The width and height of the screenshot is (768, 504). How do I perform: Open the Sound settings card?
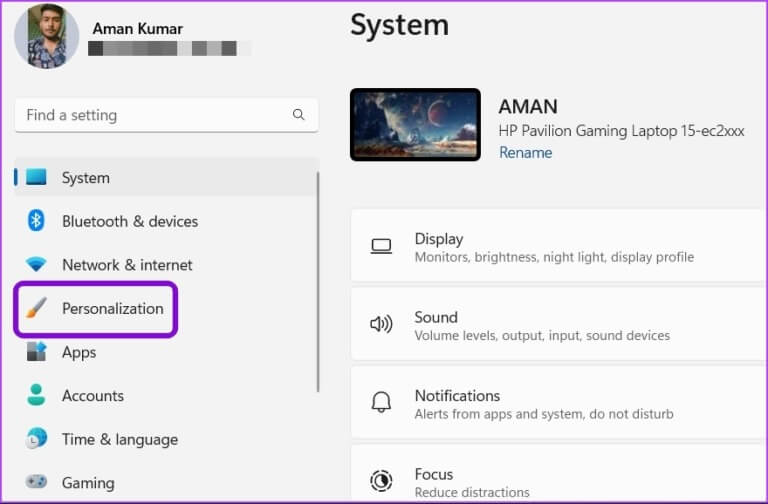point(559,324)
